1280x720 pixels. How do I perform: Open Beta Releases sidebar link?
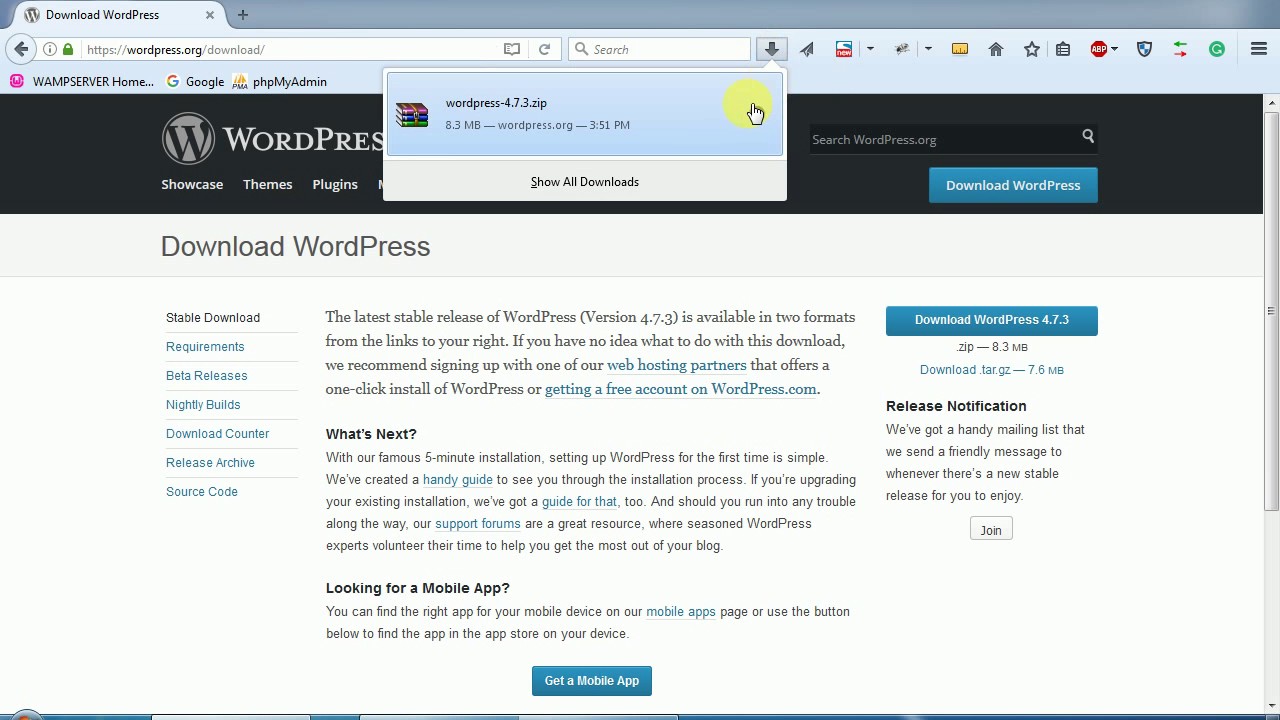click(x=206, y=375)
